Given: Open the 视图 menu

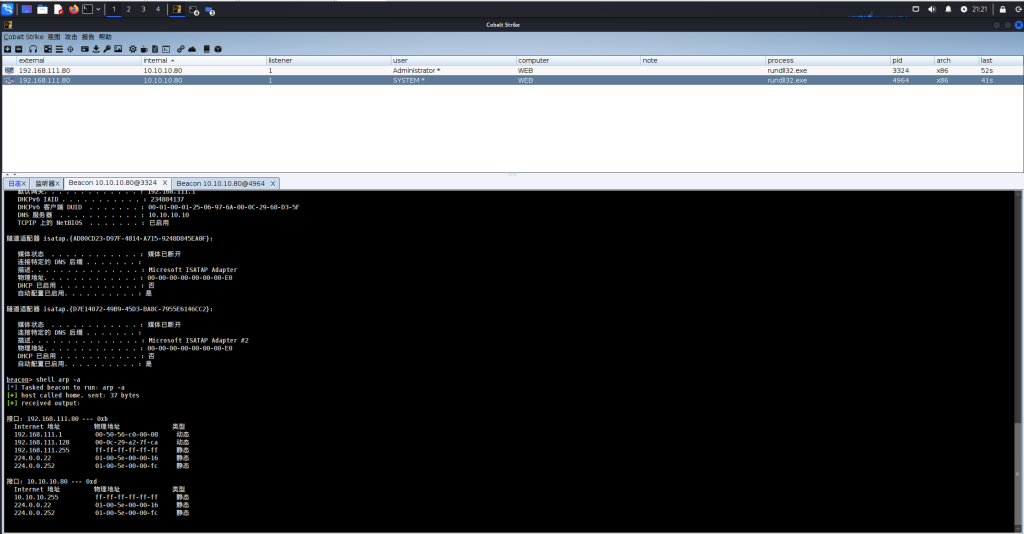Looking at the screenshot, I should [x=54, y=37].
